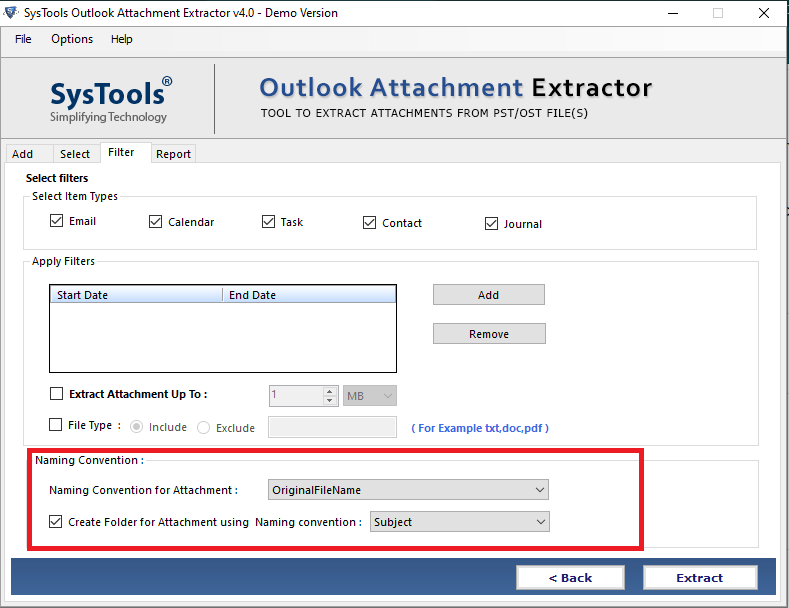Click Add date filter button
Image resolution: width=789 pixels, height=608 pixels.
[489, 295]
